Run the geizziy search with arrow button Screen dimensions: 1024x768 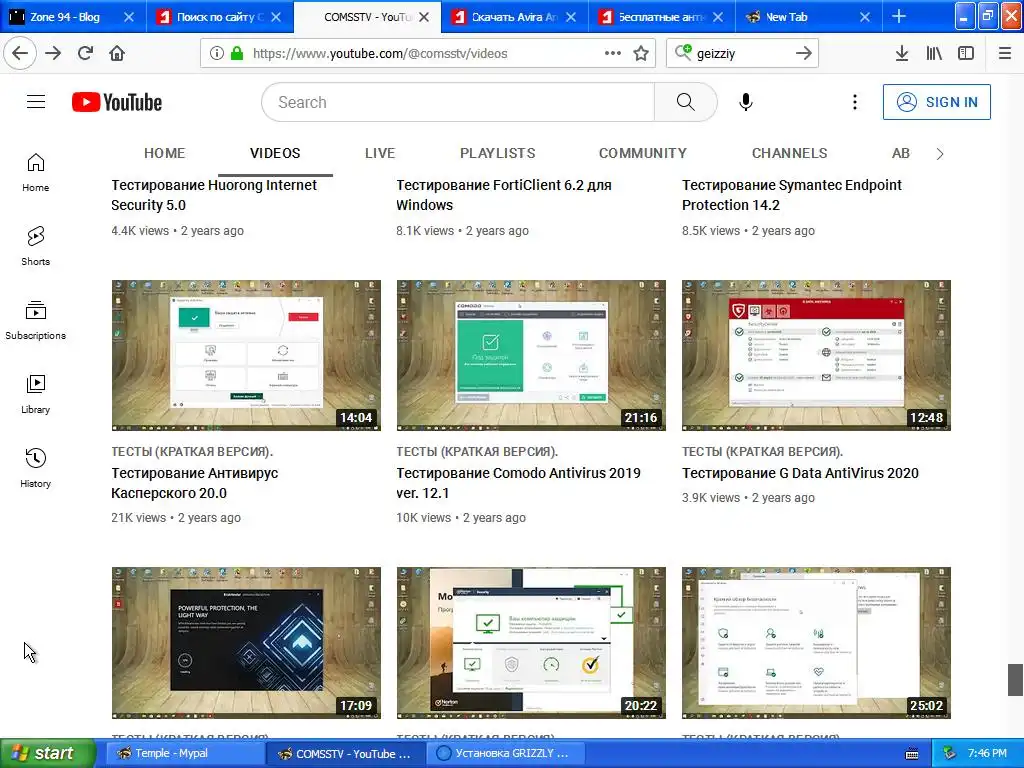pyautogui.click(x=804, y=53)
